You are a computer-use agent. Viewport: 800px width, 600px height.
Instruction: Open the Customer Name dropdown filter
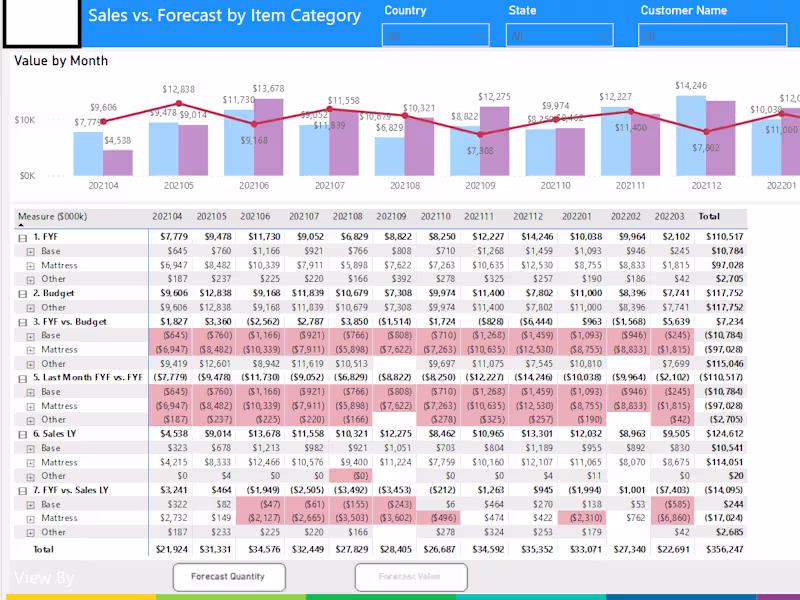pyautogui.click(x=712, y=36)
